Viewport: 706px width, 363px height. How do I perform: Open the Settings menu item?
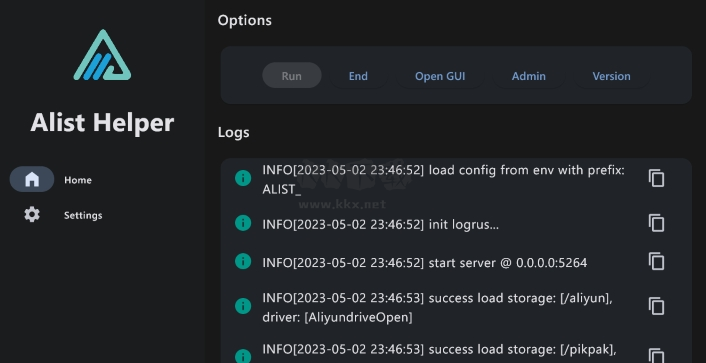[83, 215]
